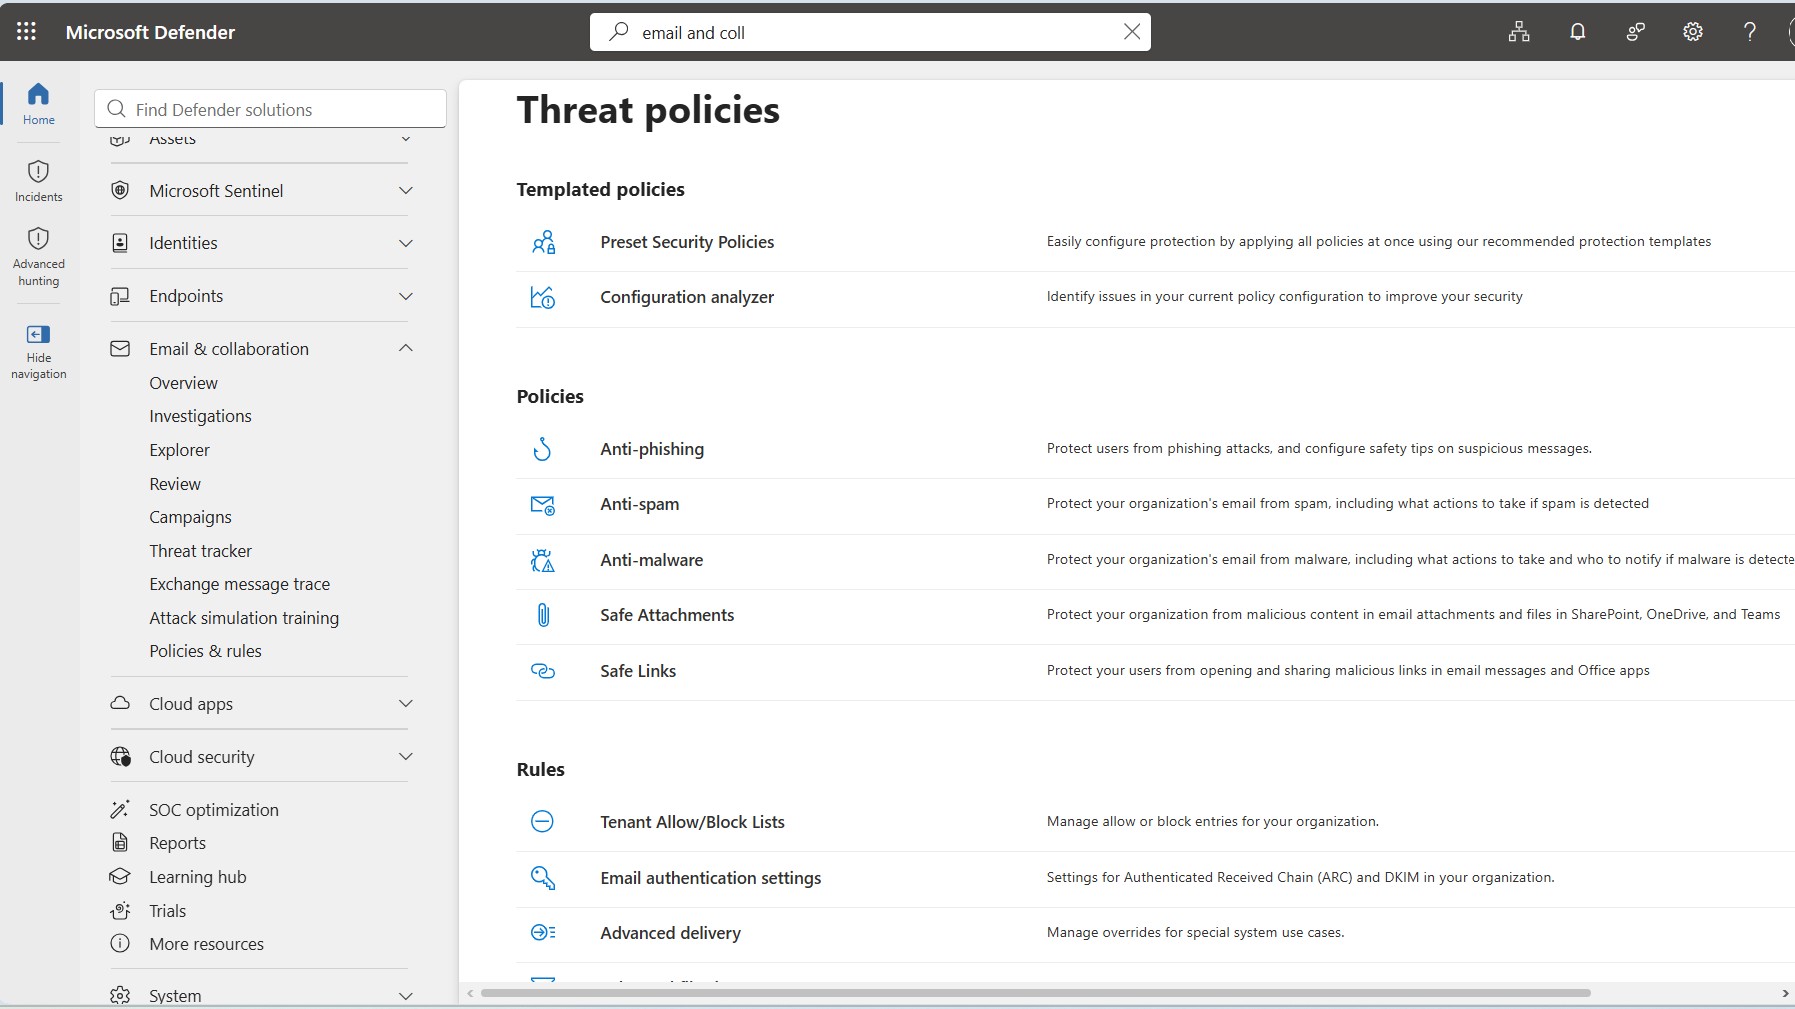This screenshot has width=1795, height=1009.
Task: Open Reports nav item
Action: click(177, 843)
